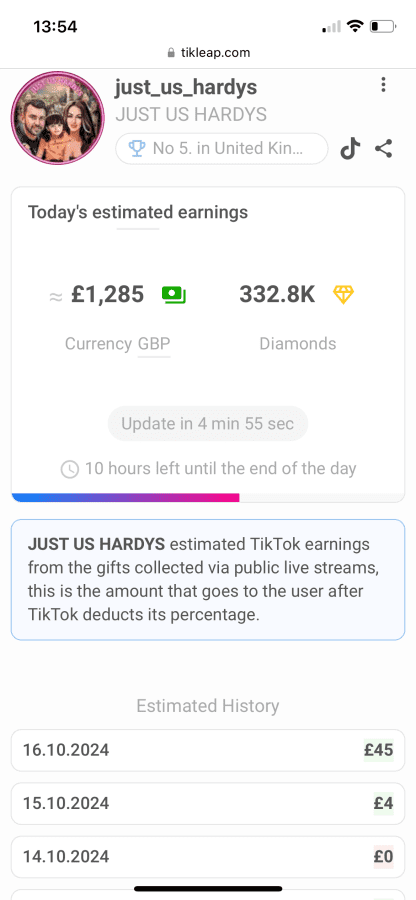Expand the No 5. in United Kingdom ranking
This screenshot has height=900, width=416.
tap(221, 149)
